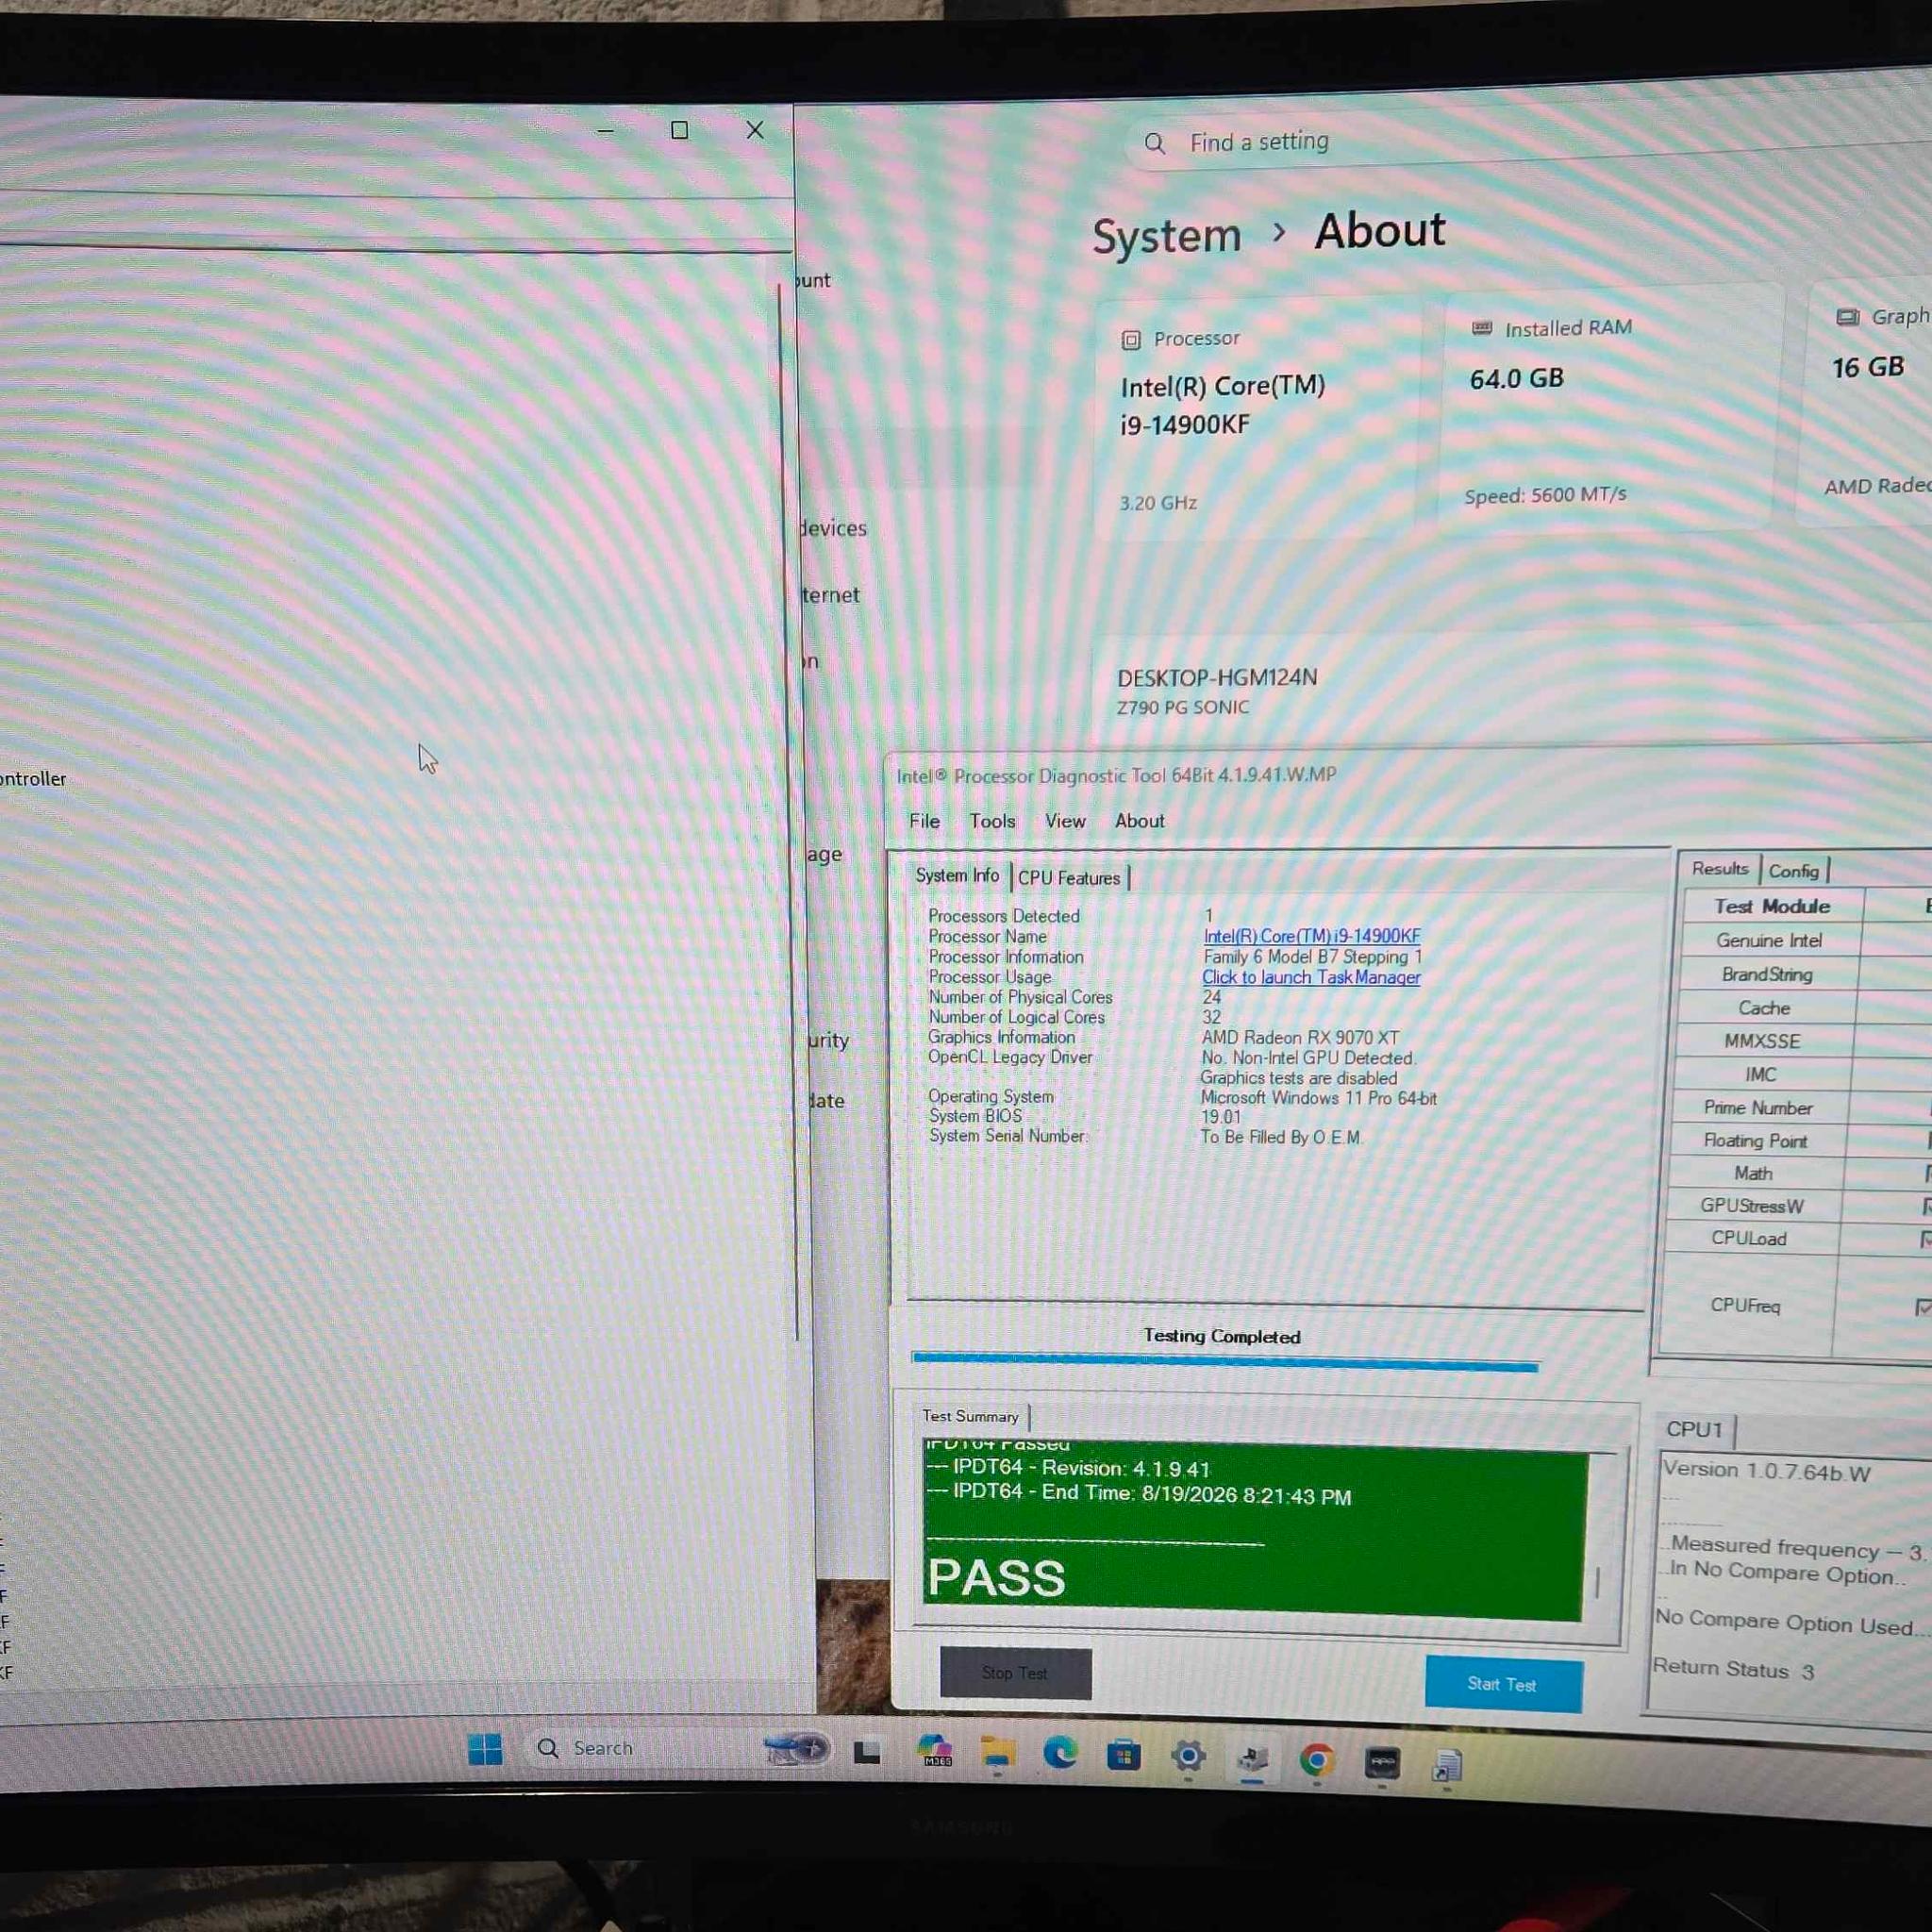Image resolution: width=1932 pixels, height=1932 pixels.
Task: Click 'Microsoft Windows 11 Pro 64-bit' operating system value
Action: point(1318,1098)
